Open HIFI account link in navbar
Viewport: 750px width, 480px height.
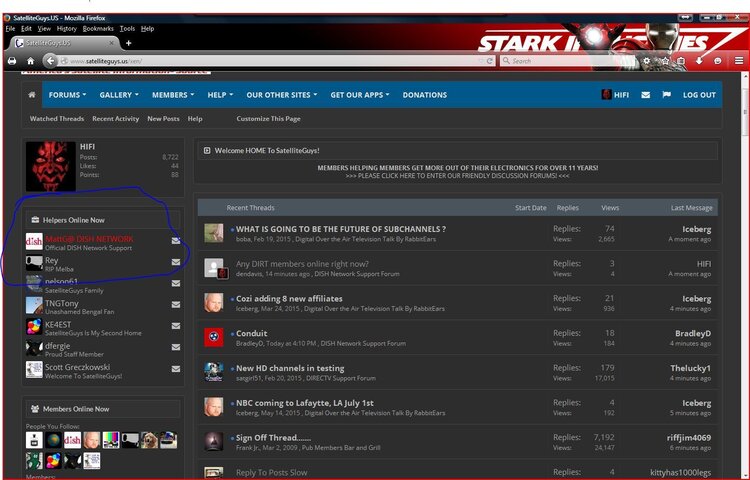pos(615,95)
